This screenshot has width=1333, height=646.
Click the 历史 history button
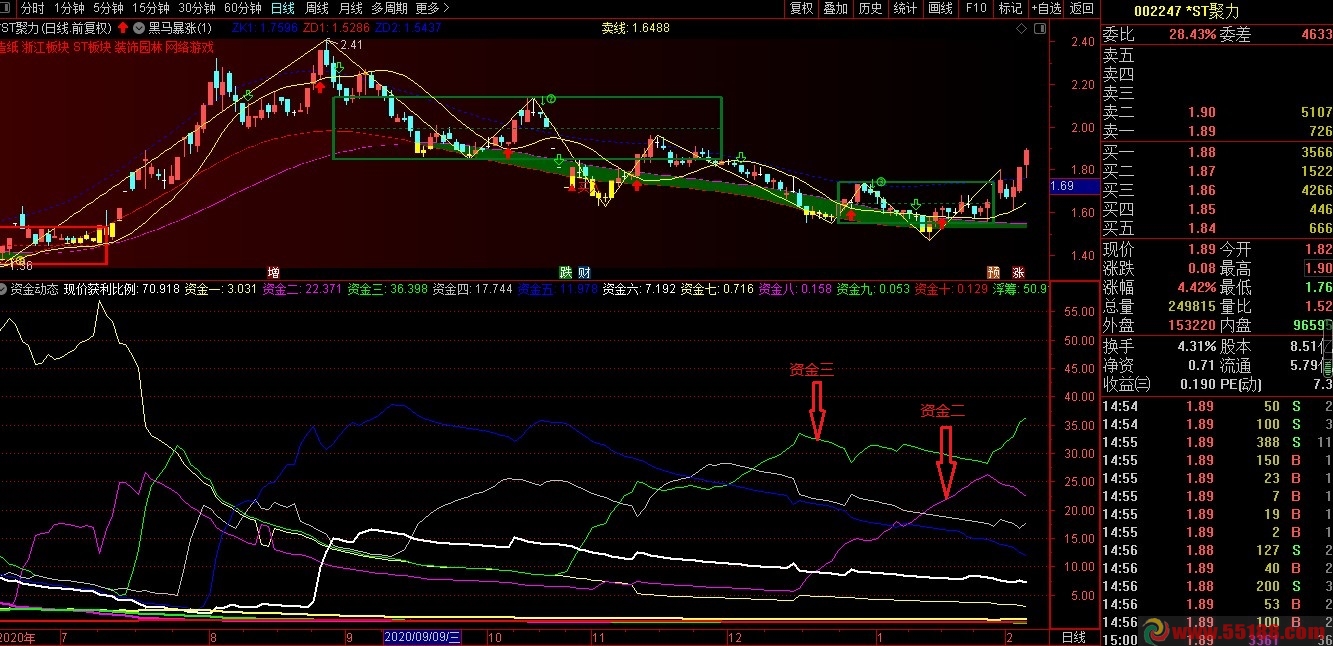pyautogui.click(x=870, y=8)
